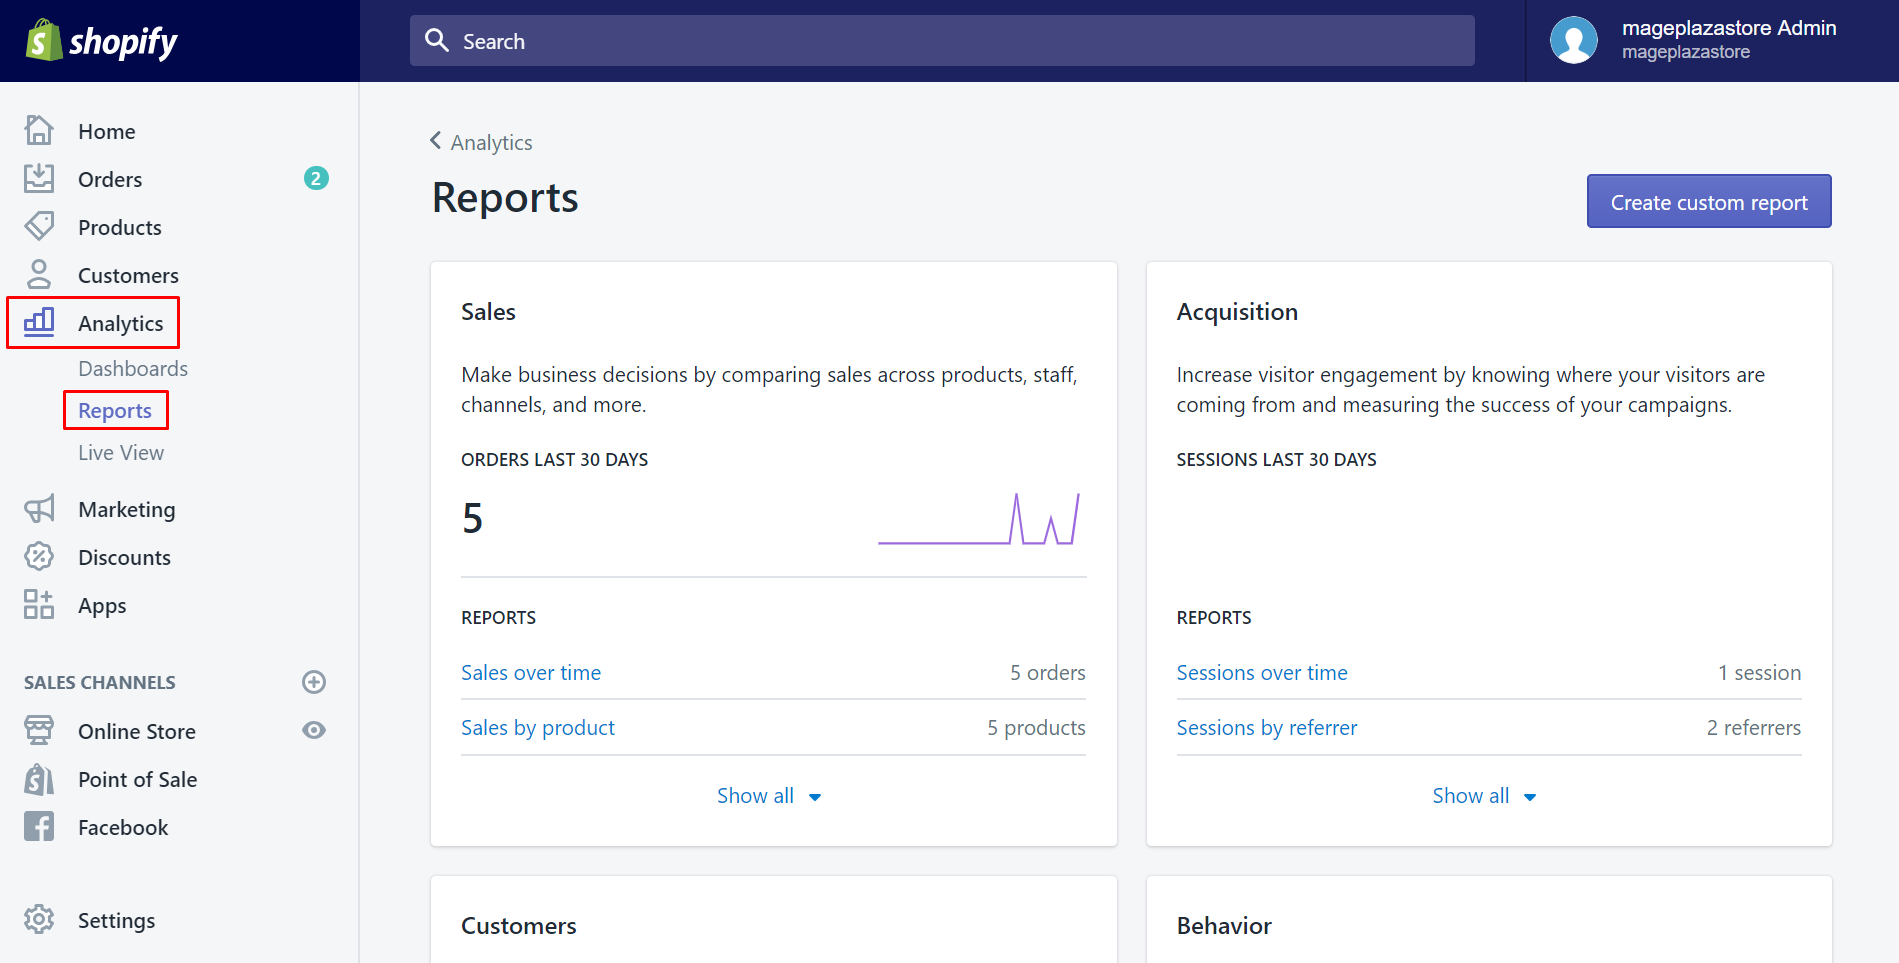The height and width of the screenshot is (963, 1899).
Task: Click the '2 referrers' value
Action: click(1753, 727)
